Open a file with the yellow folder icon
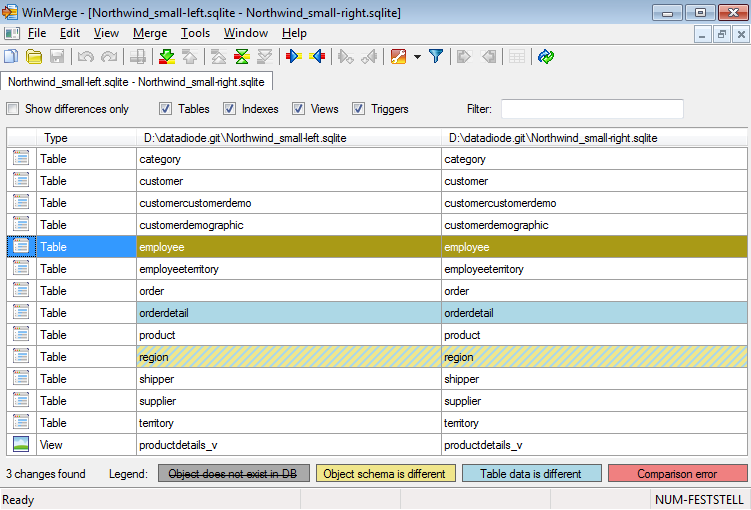The height and width of the screenshot is (510, 751). point(34,57)
